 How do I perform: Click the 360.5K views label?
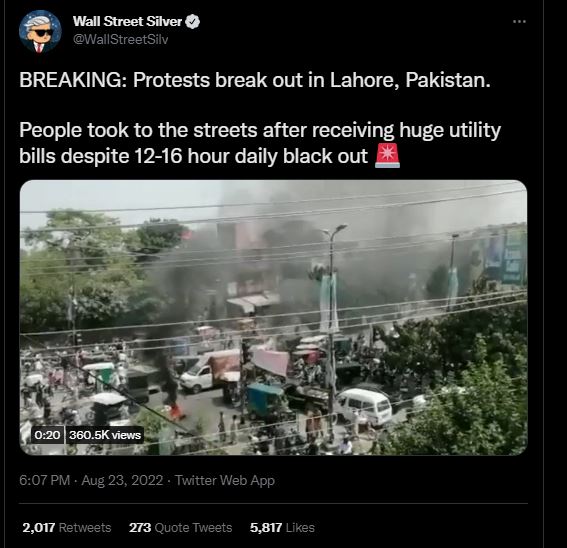(105, 434)
